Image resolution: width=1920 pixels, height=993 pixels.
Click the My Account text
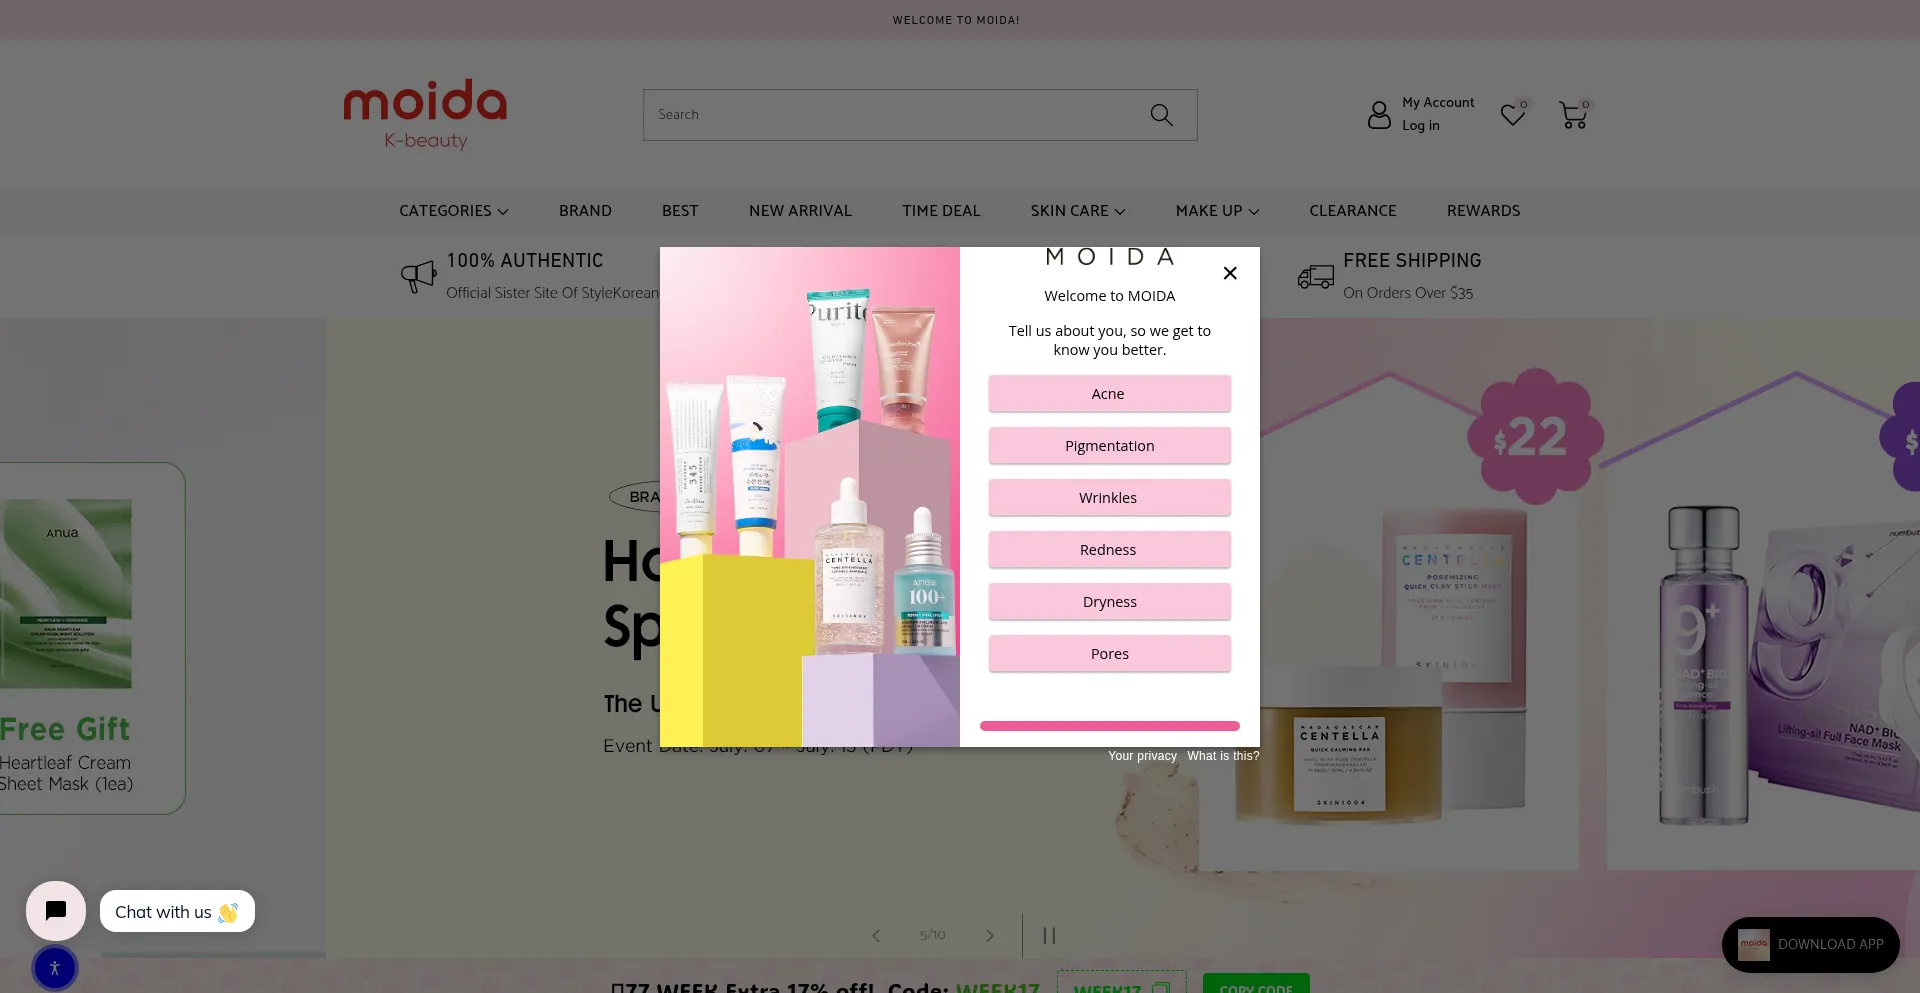click(x=1438, y=103)
